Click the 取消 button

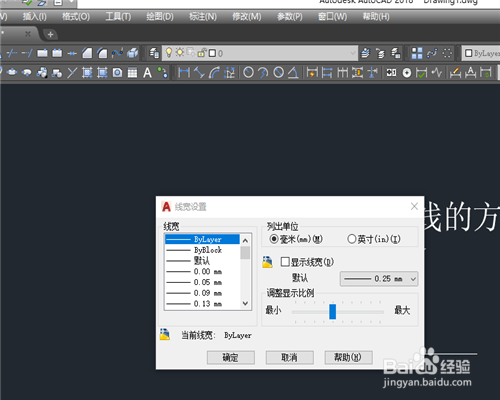pos(289,357)
